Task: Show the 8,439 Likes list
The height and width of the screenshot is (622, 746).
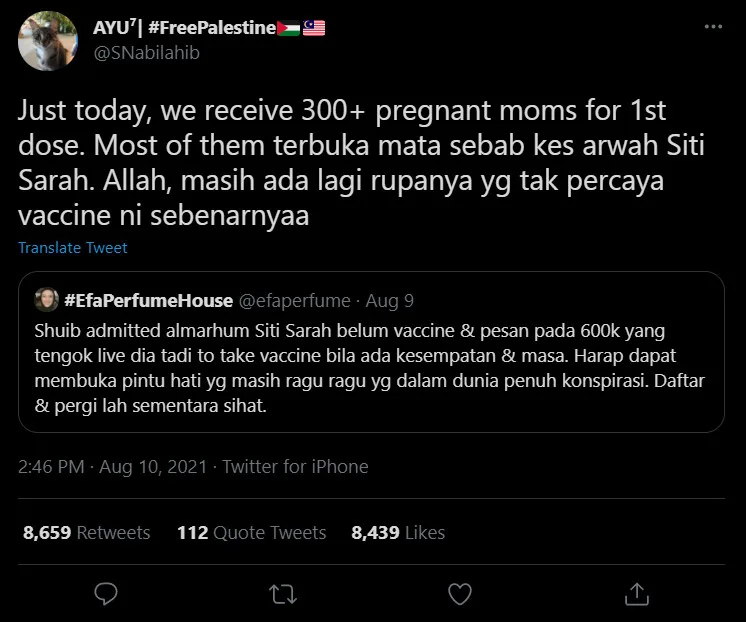Action: tap(398, 533)
